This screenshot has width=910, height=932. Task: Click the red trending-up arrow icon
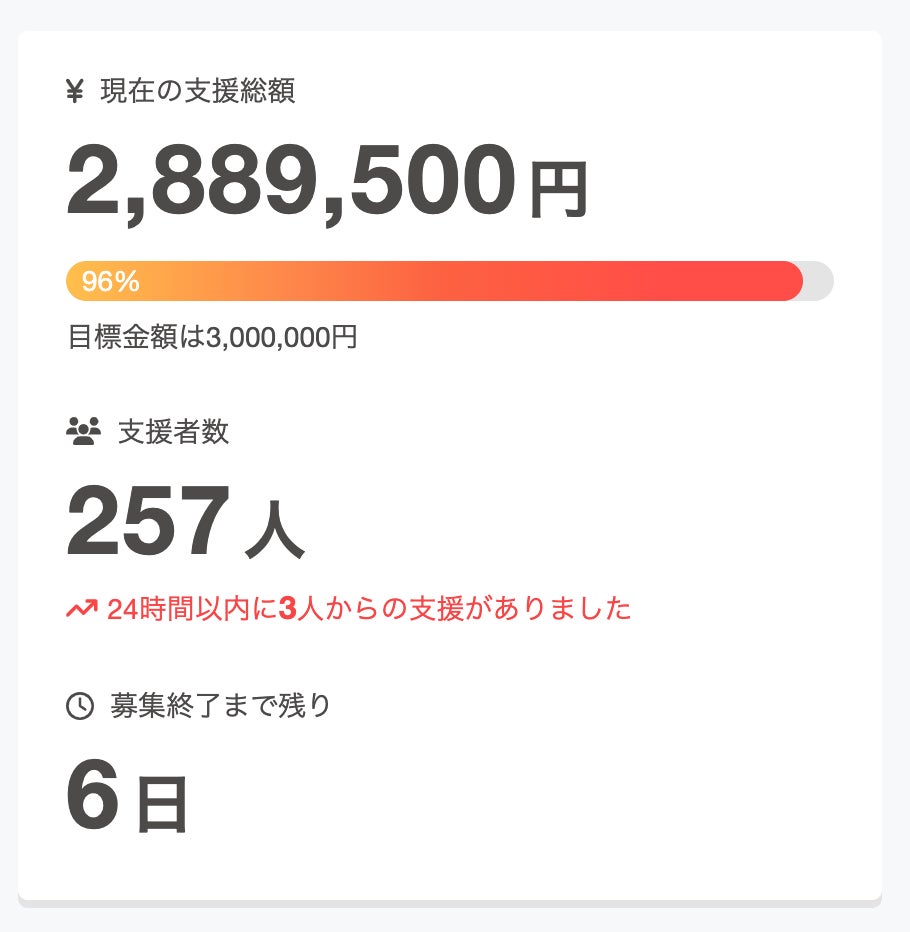(81, 608)
